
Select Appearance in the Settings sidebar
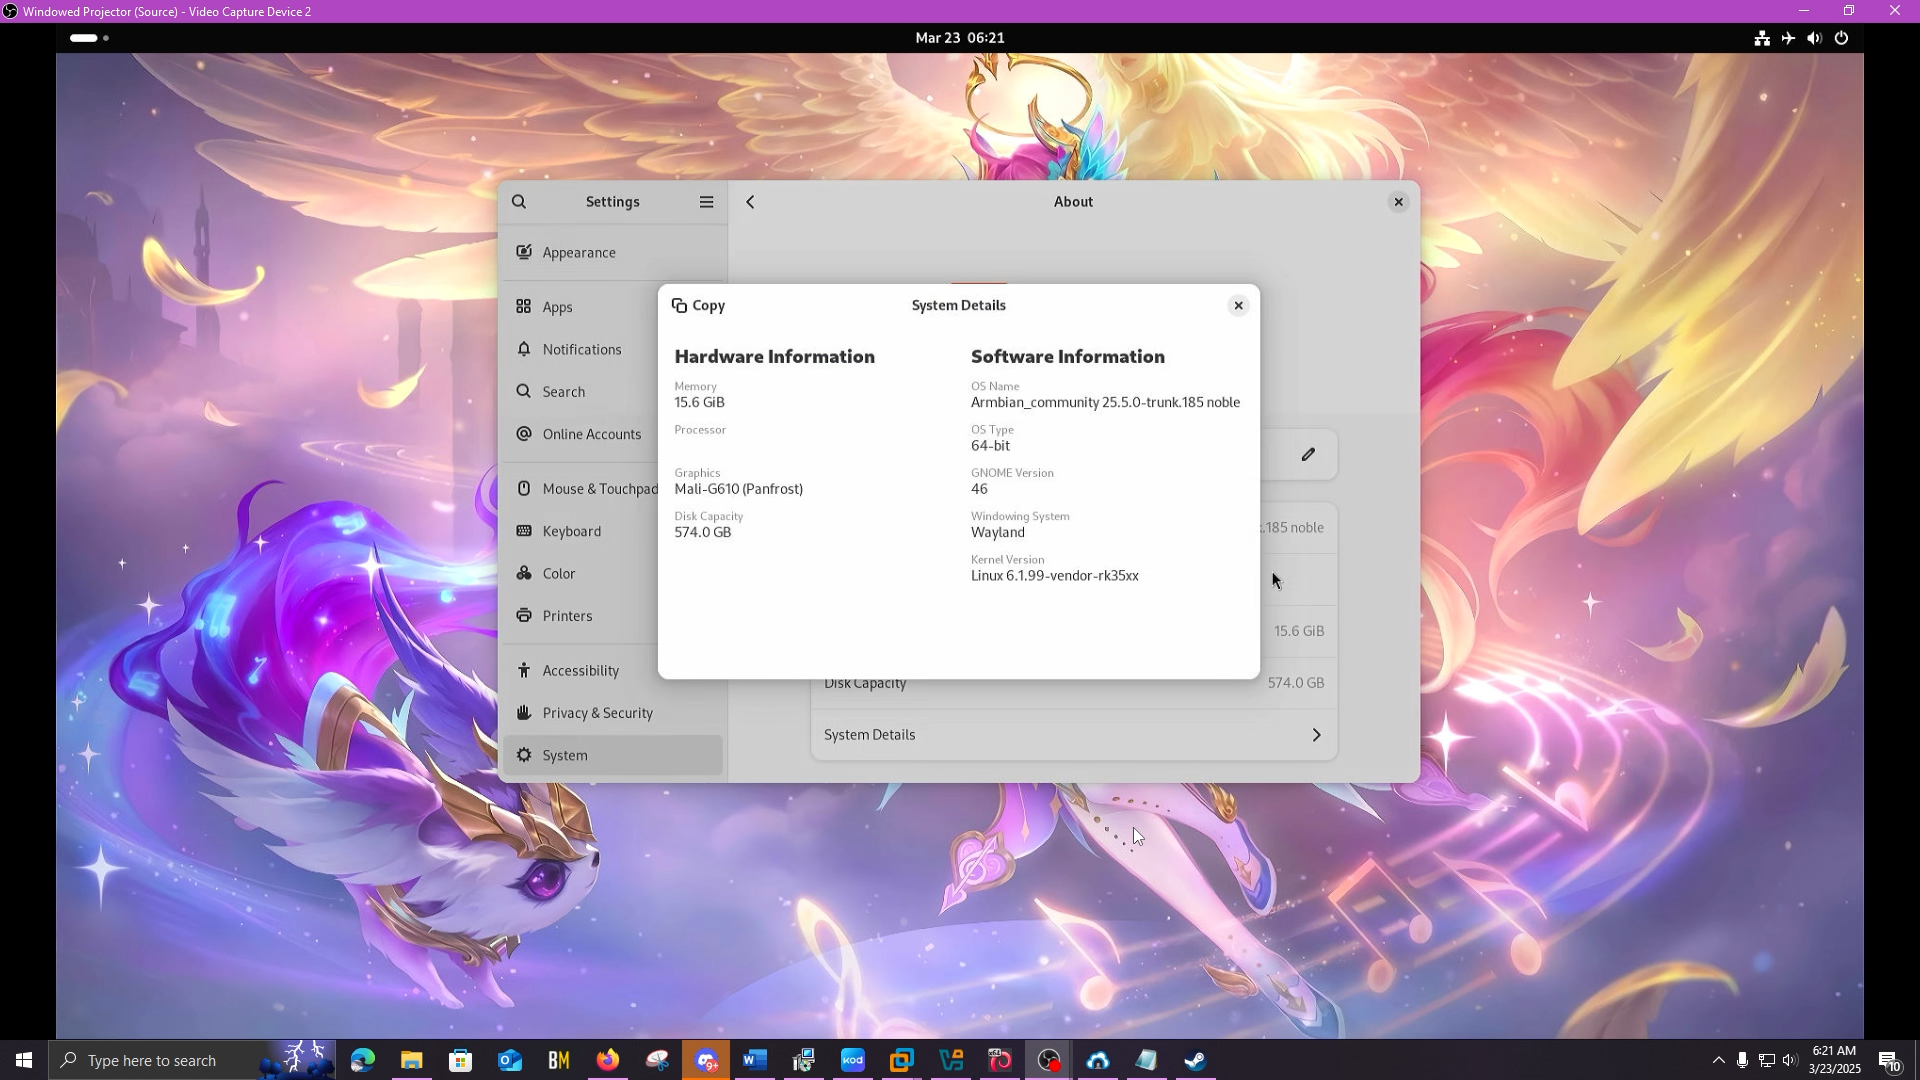[579, 253]
